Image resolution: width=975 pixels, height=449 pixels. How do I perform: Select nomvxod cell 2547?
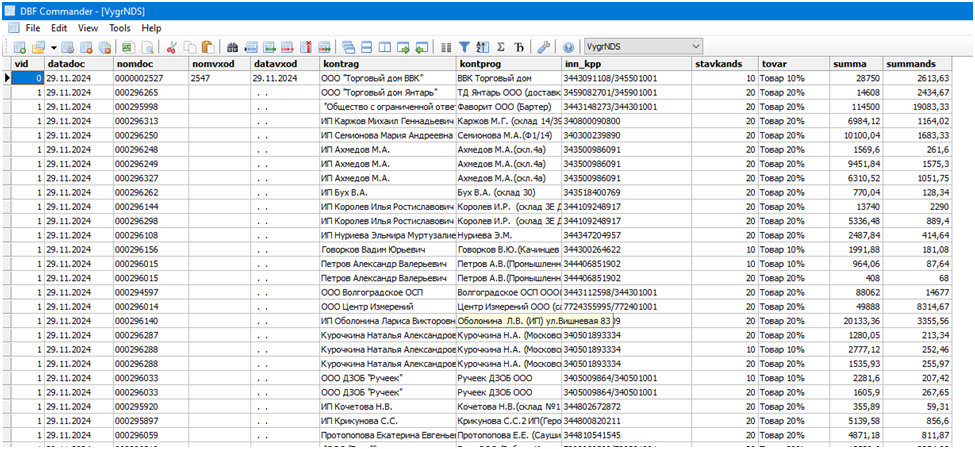219,78
